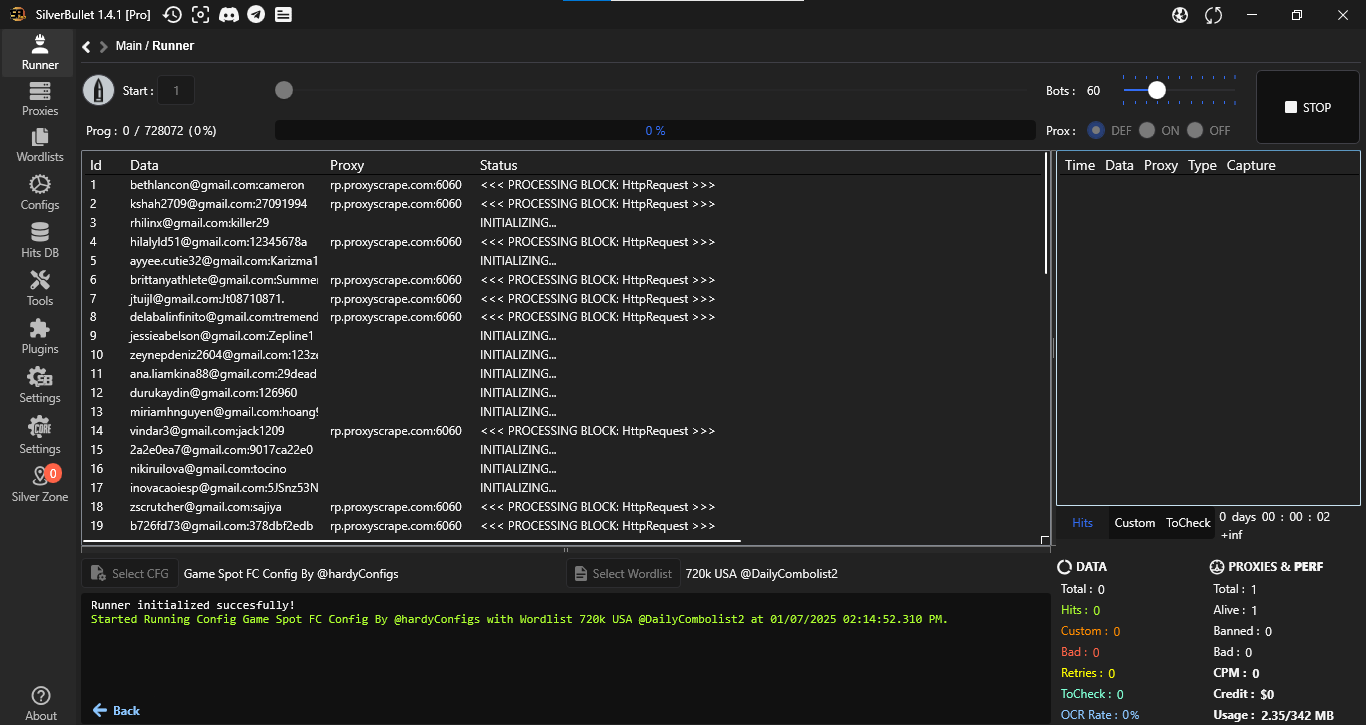Switch to the Hits tab
Viewport: 1366px width, 725px height.
tap(1082, 523)
